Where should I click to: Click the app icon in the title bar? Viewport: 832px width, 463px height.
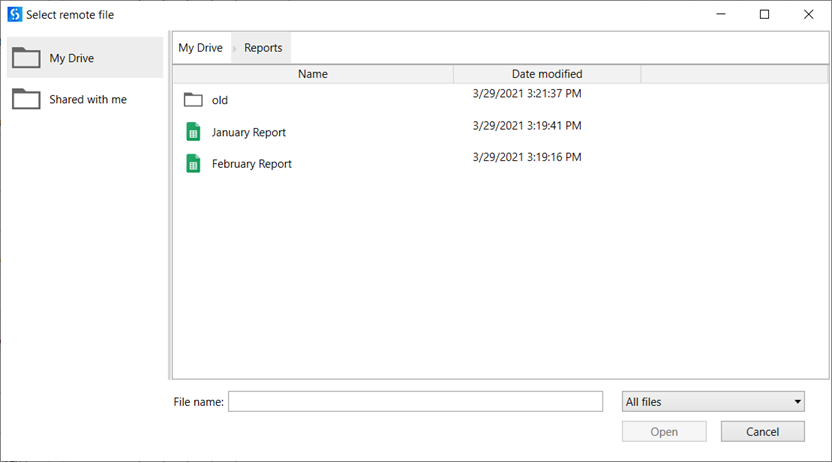[x=14, y=15]
